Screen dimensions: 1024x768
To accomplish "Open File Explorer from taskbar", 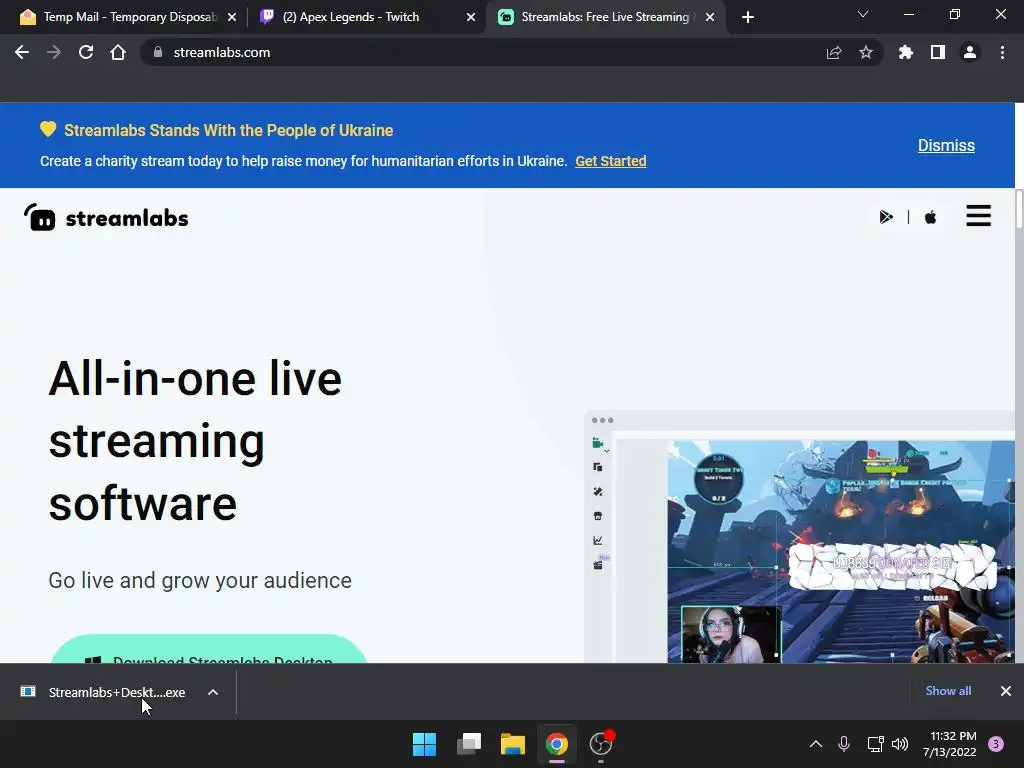I will click(x=513, y=744).
